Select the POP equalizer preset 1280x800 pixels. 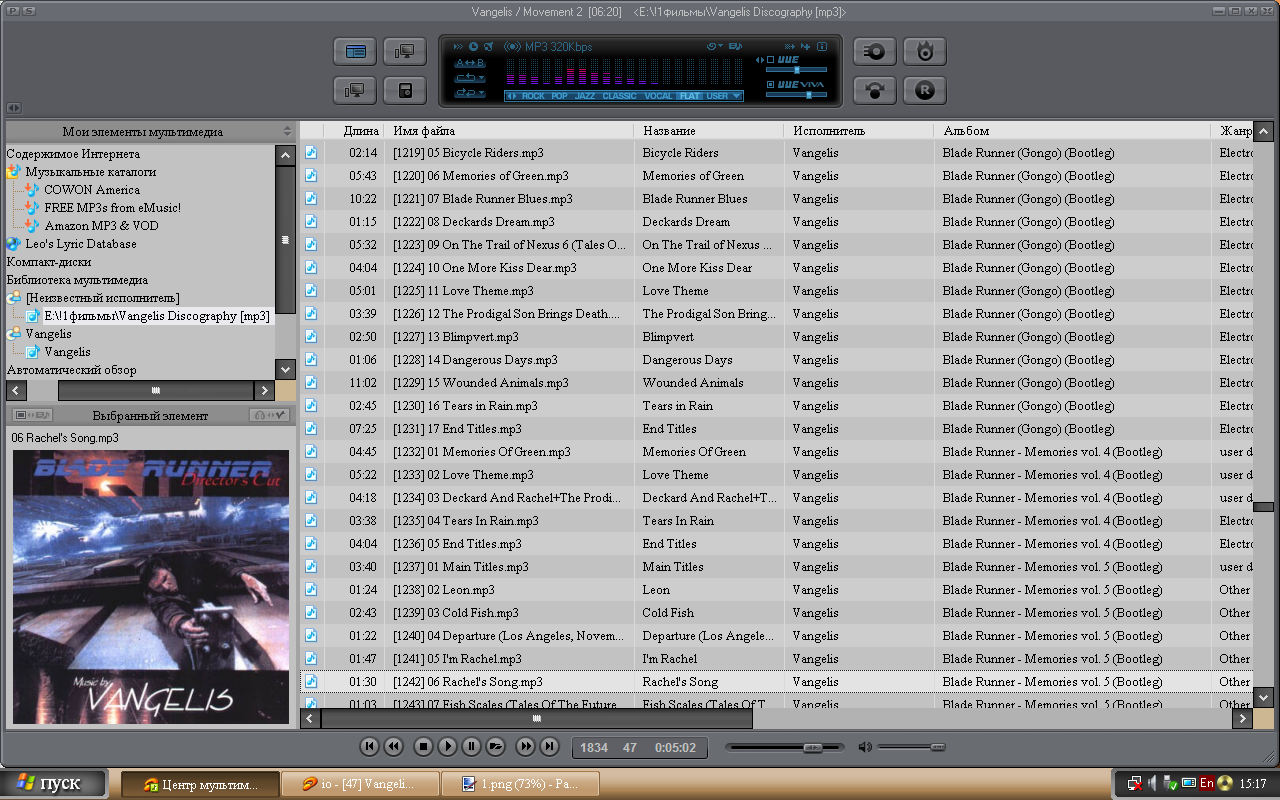(559, 96)
